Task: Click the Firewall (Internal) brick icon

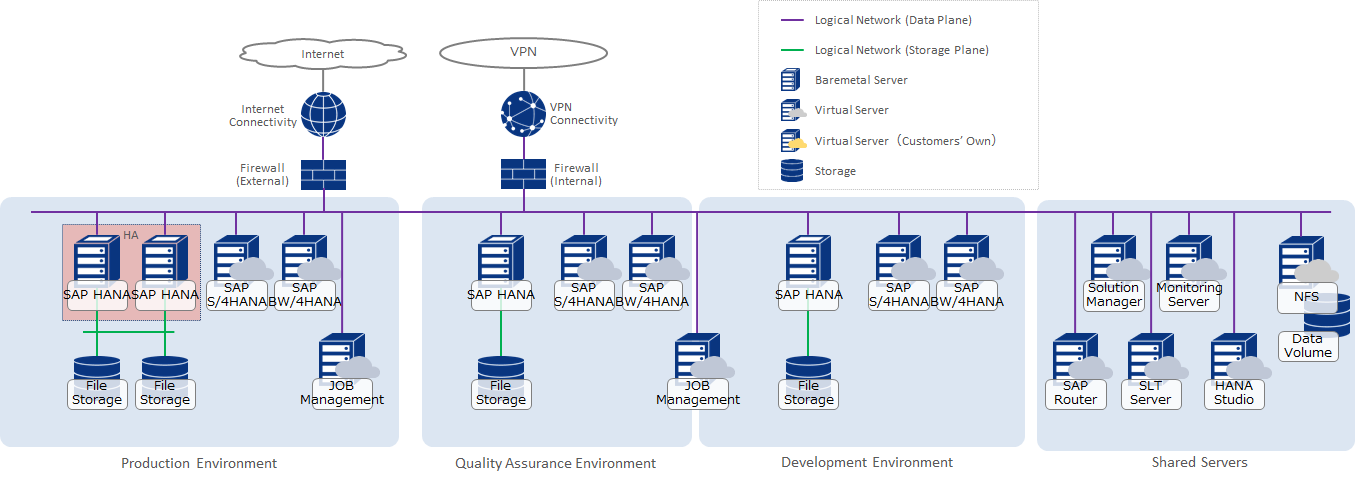Action: coord(523,174)
